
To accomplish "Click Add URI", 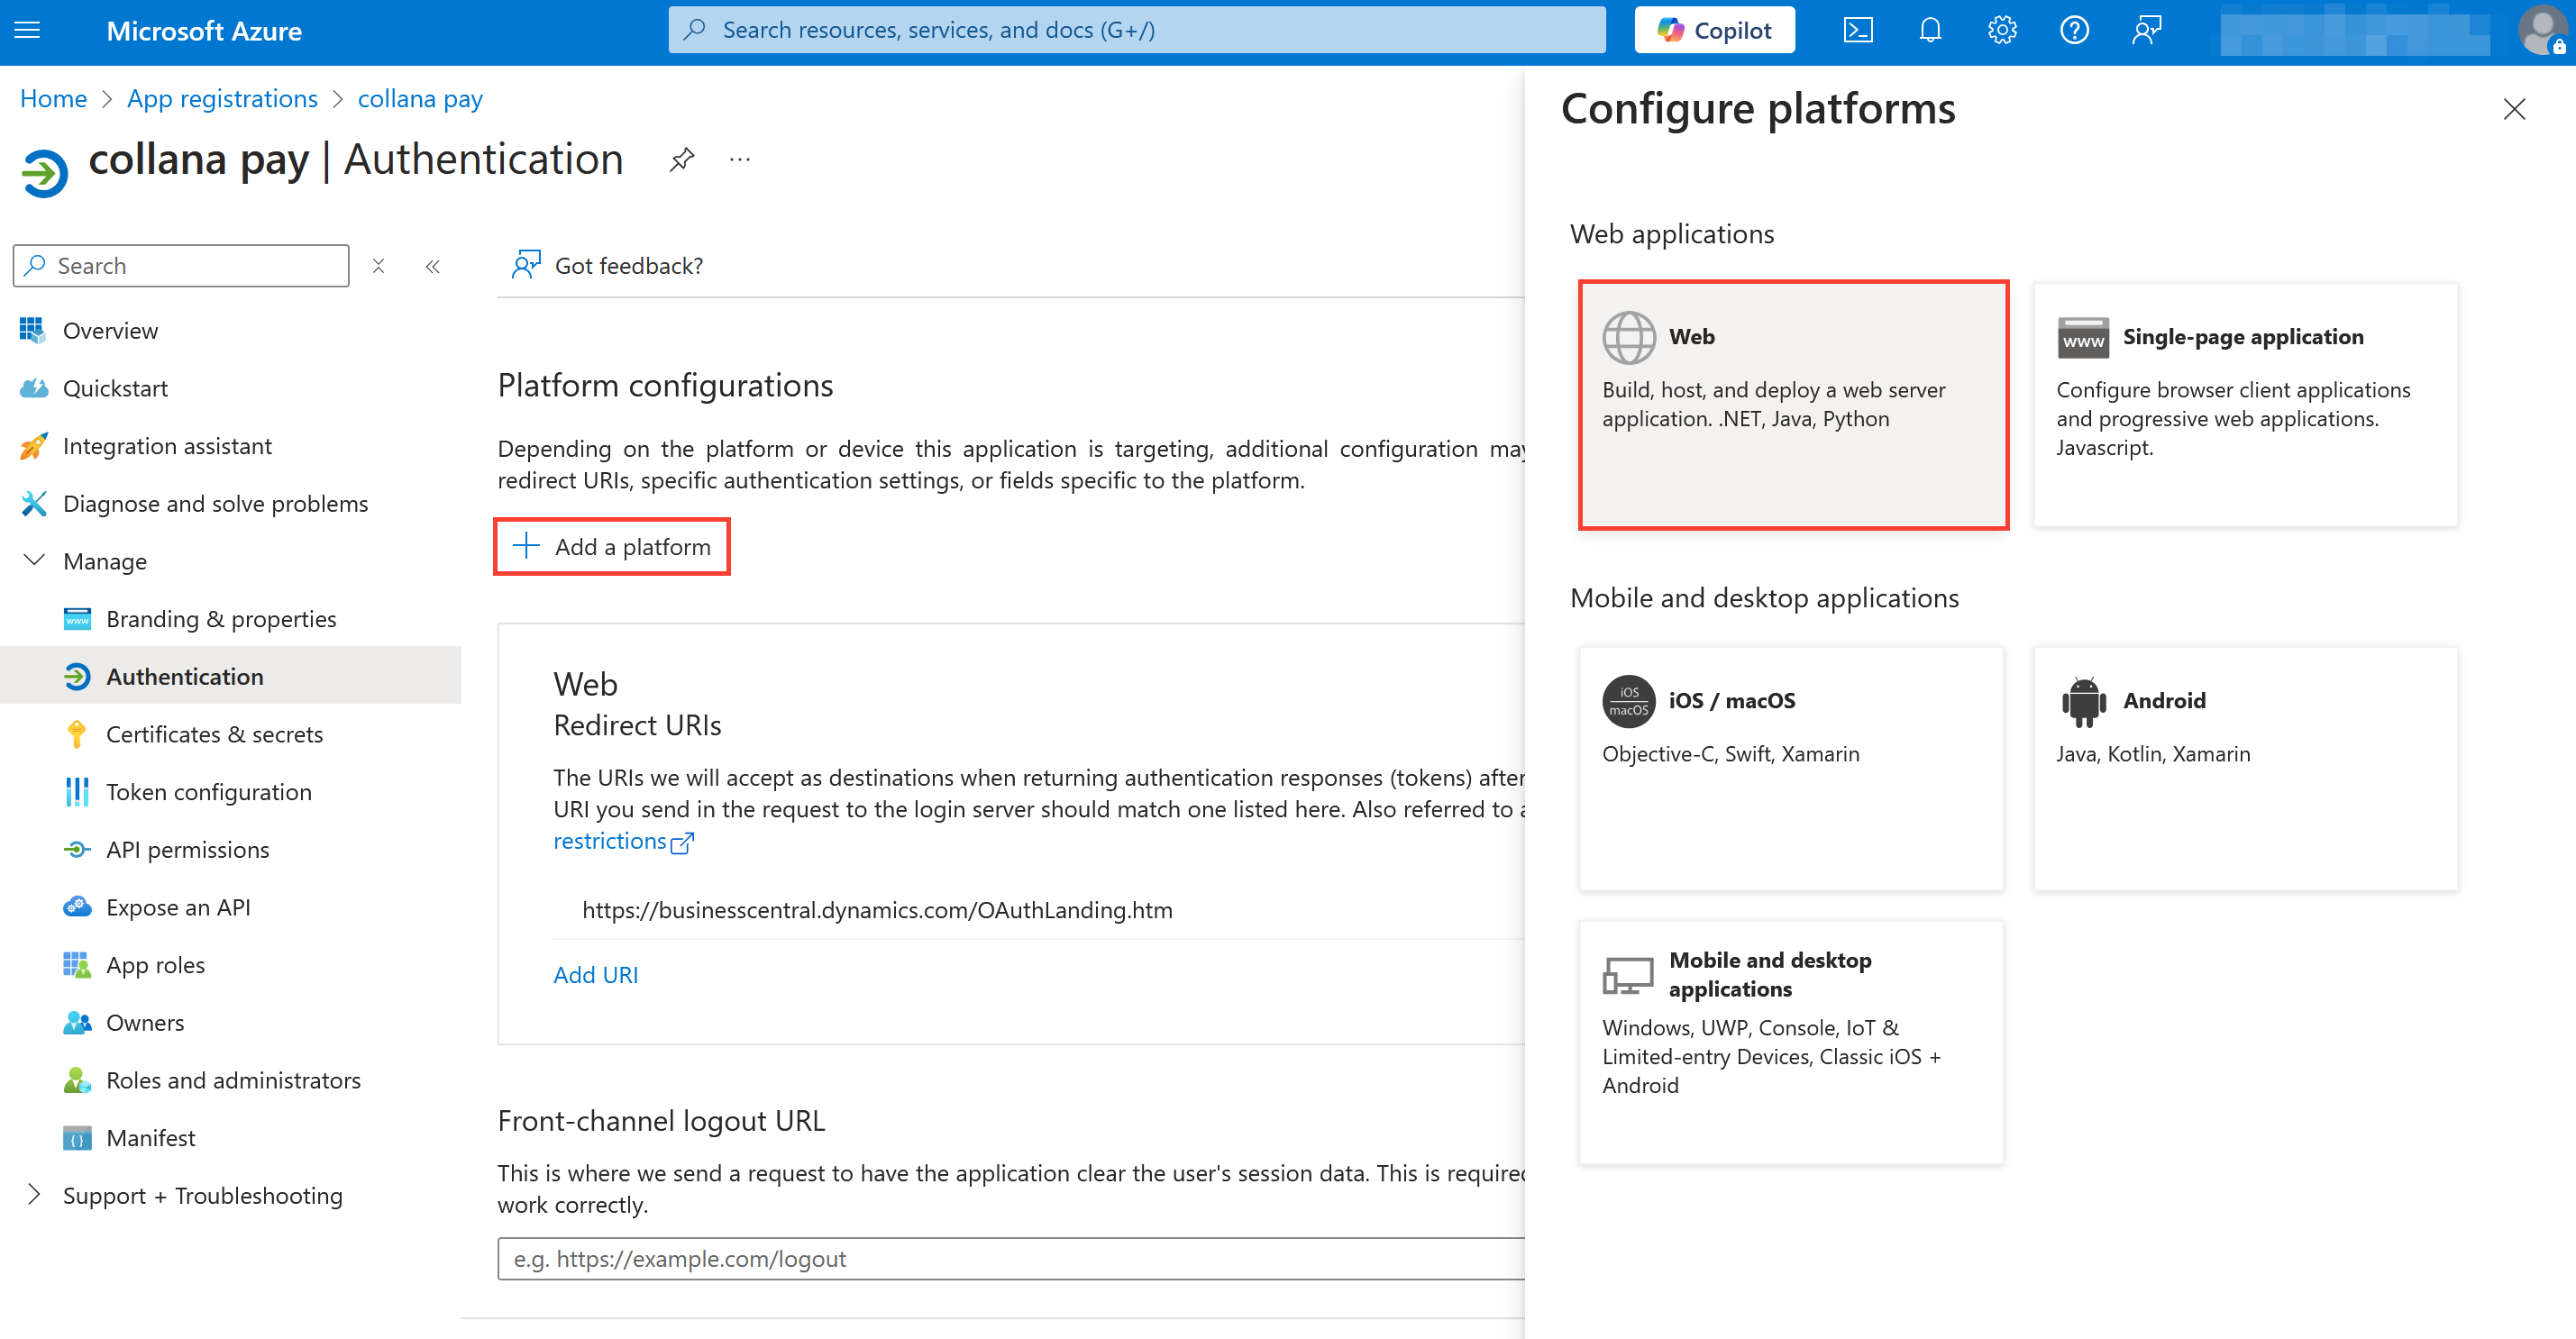I will click(x=596, y=974).
